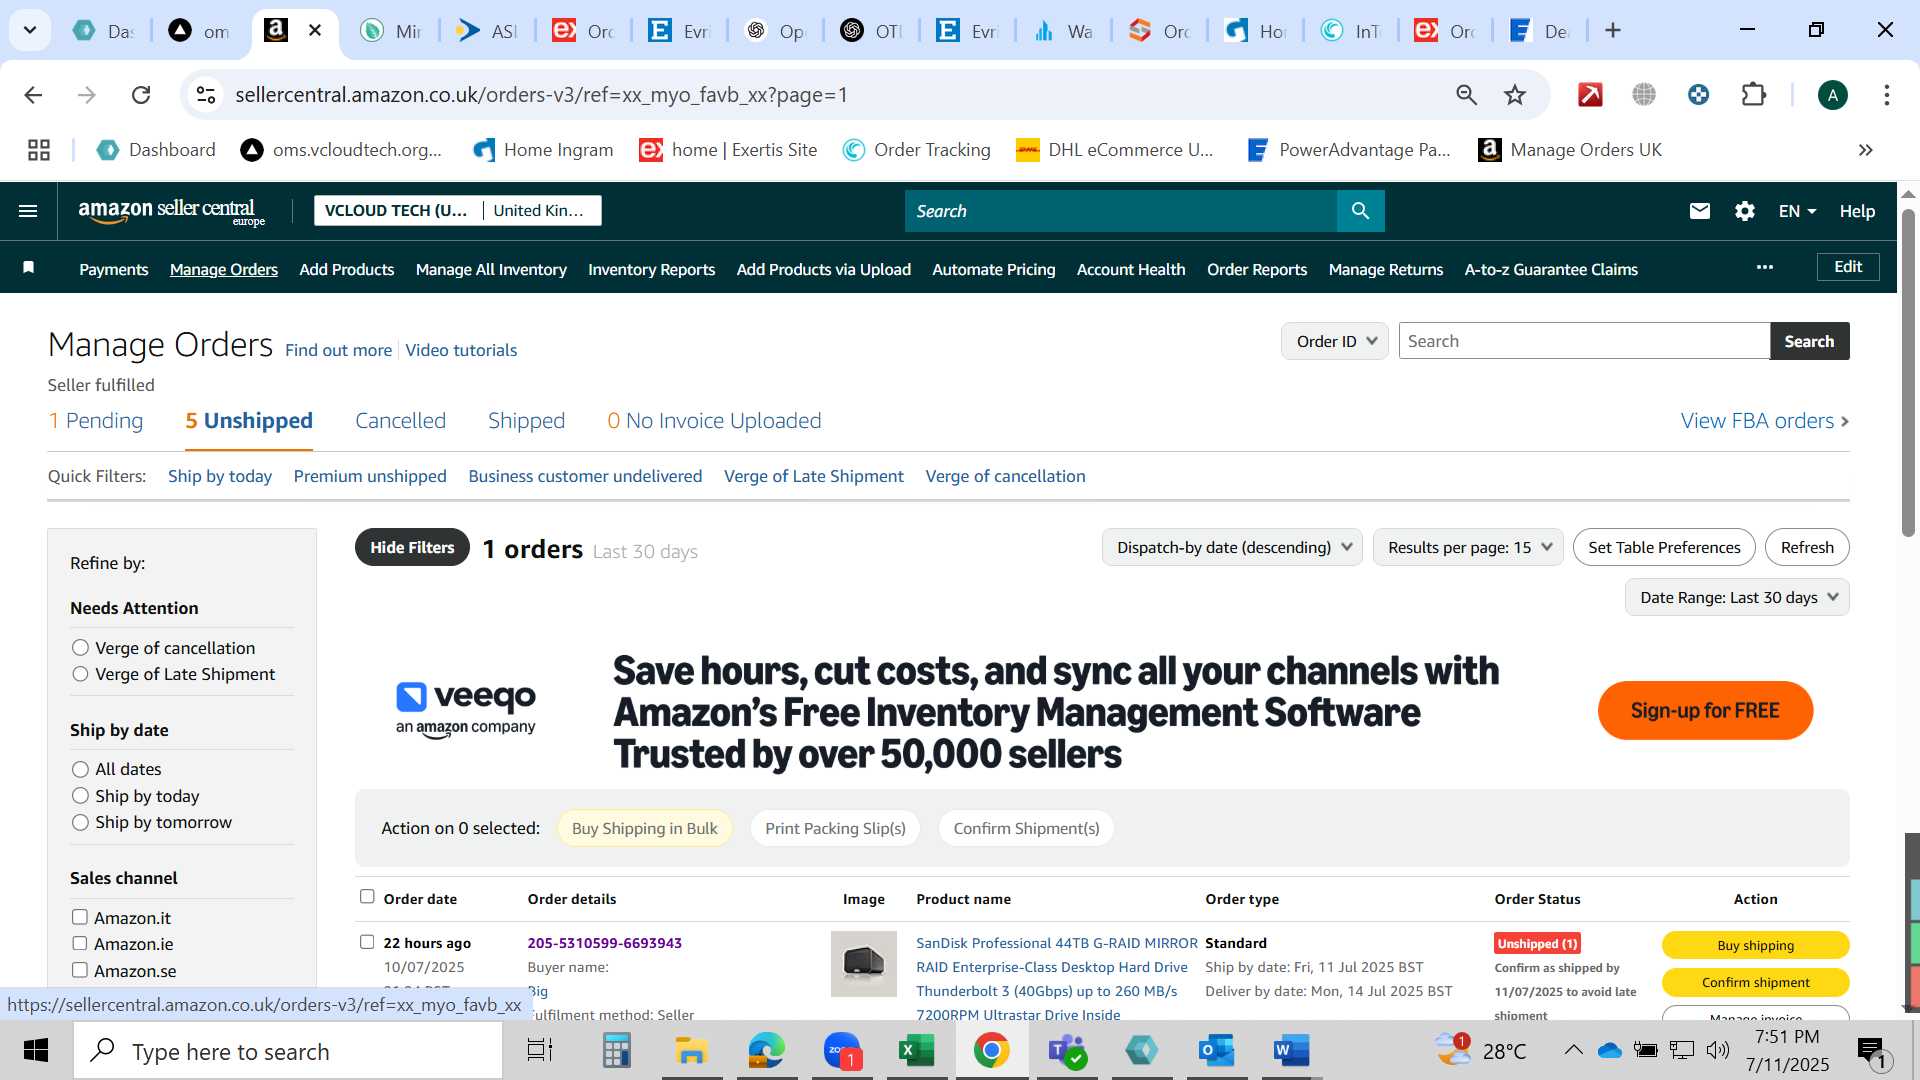The width and height of the screenshot is (1920, 1080).
Task: Open the Seller Central hamburger menu
Action: click(28, 211)
